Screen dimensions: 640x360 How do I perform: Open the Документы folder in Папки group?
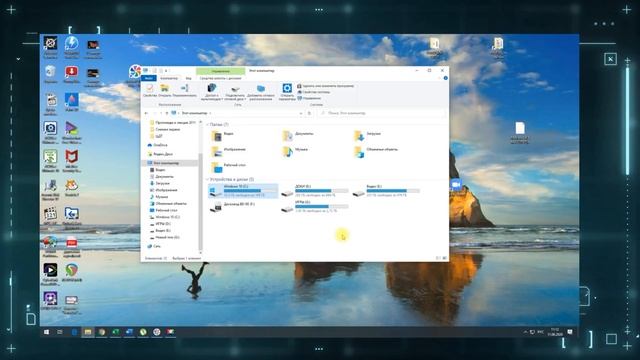(x=299, y=135)
